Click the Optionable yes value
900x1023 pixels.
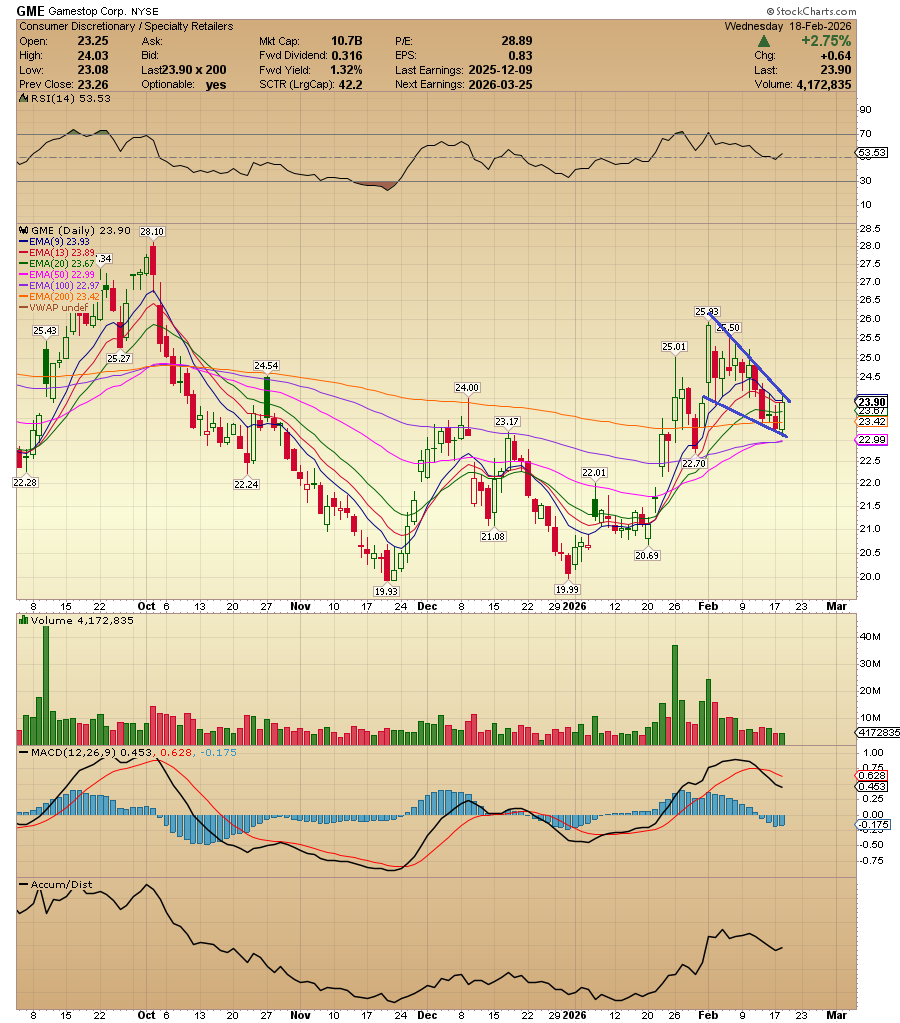click(216, 84)
